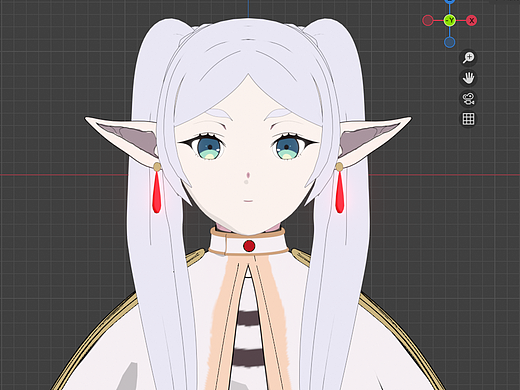Click the green -Y axis gizmo circle
The image size is (520, 390).
tap(450, 21)
